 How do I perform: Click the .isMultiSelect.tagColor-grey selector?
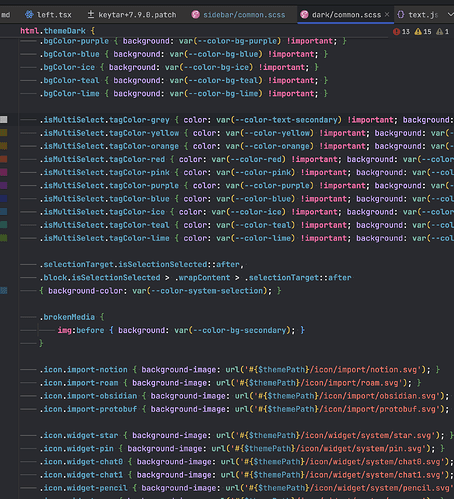click(x=104, y=120)
